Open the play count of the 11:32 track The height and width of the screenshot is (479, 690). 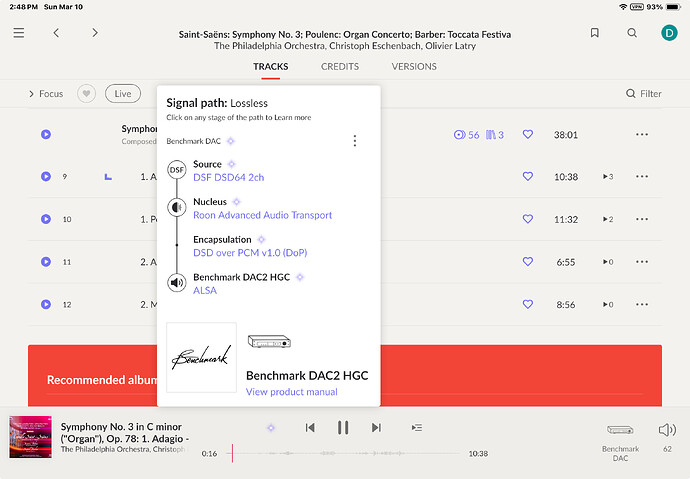pos(608,219)
